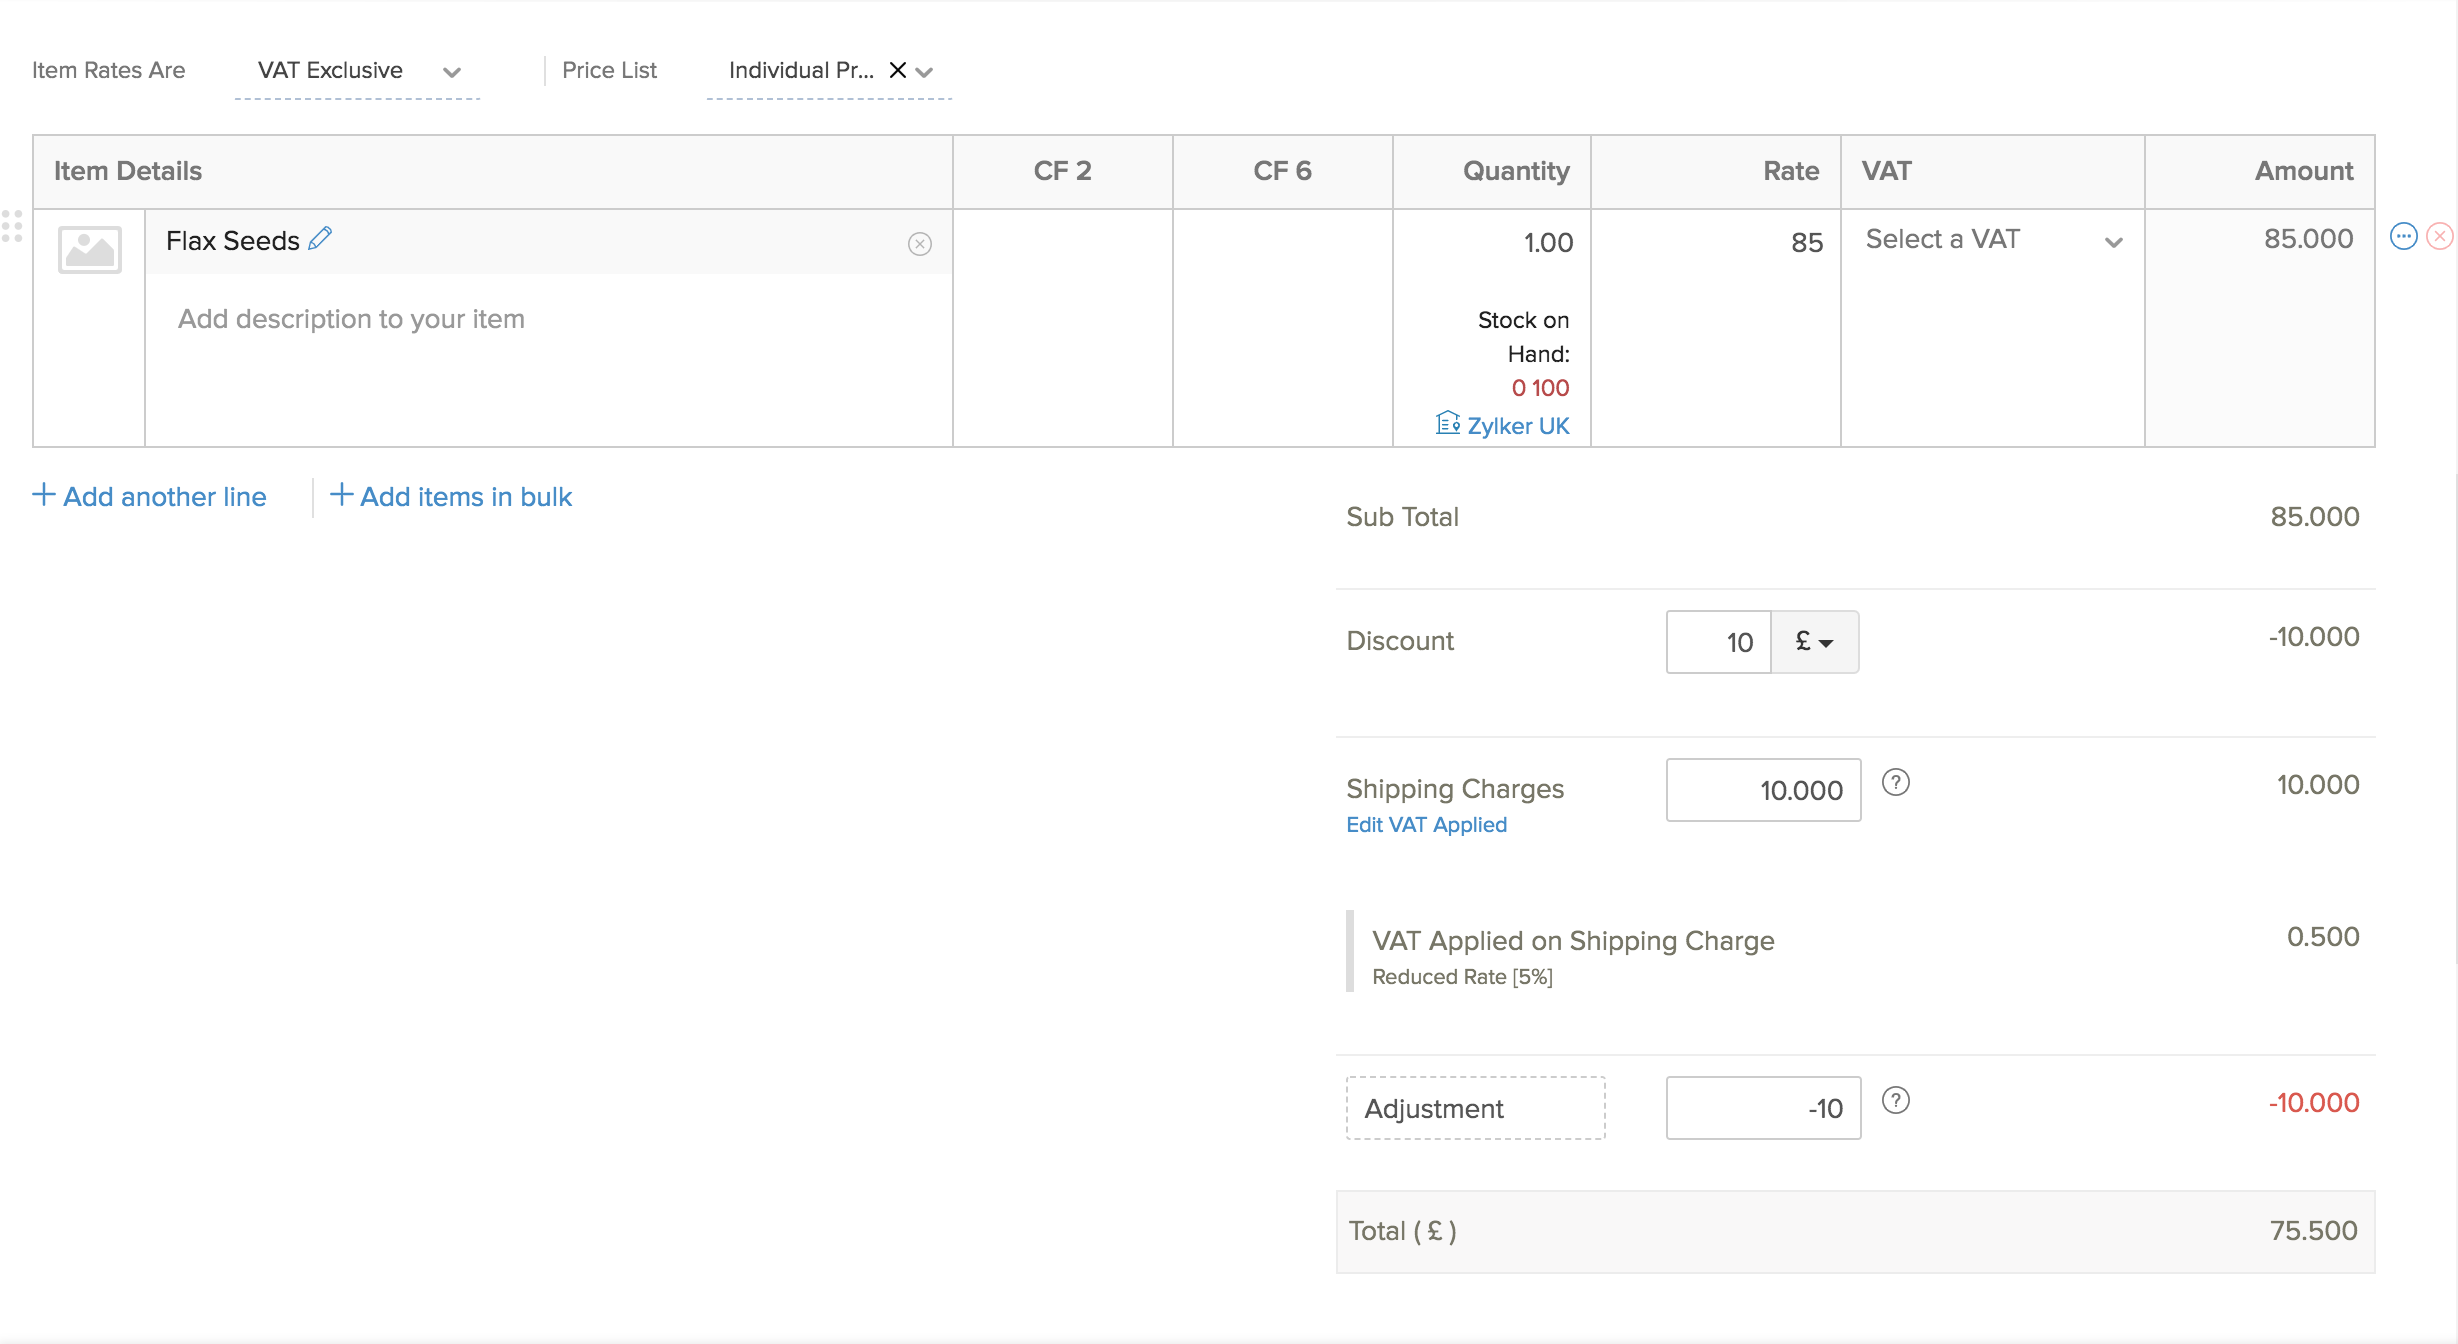
Task: Click the Shipping Charges help icon
Action: (1895, 783)
